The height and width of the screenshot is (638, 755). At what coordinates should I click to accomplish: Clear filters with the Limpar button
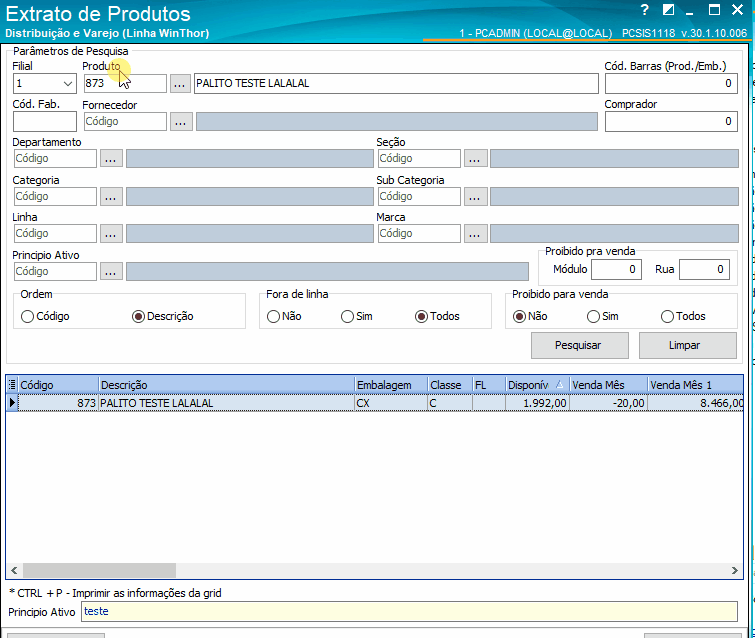point(687,345)
